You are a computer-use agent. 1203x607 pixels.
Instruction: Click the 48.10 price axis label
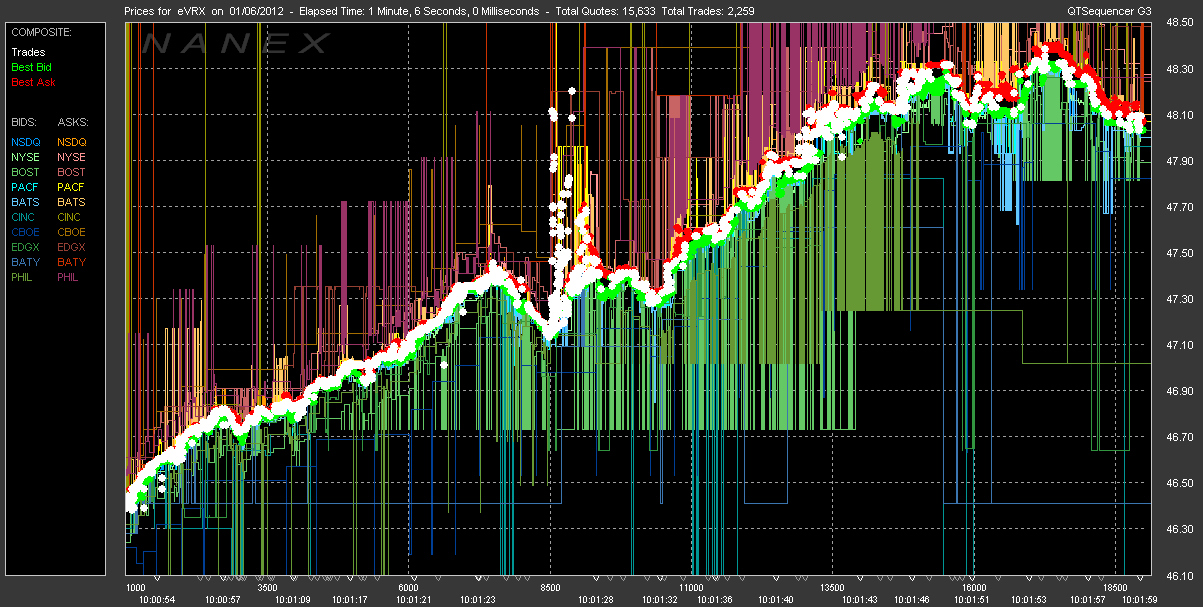(1181, 116)
